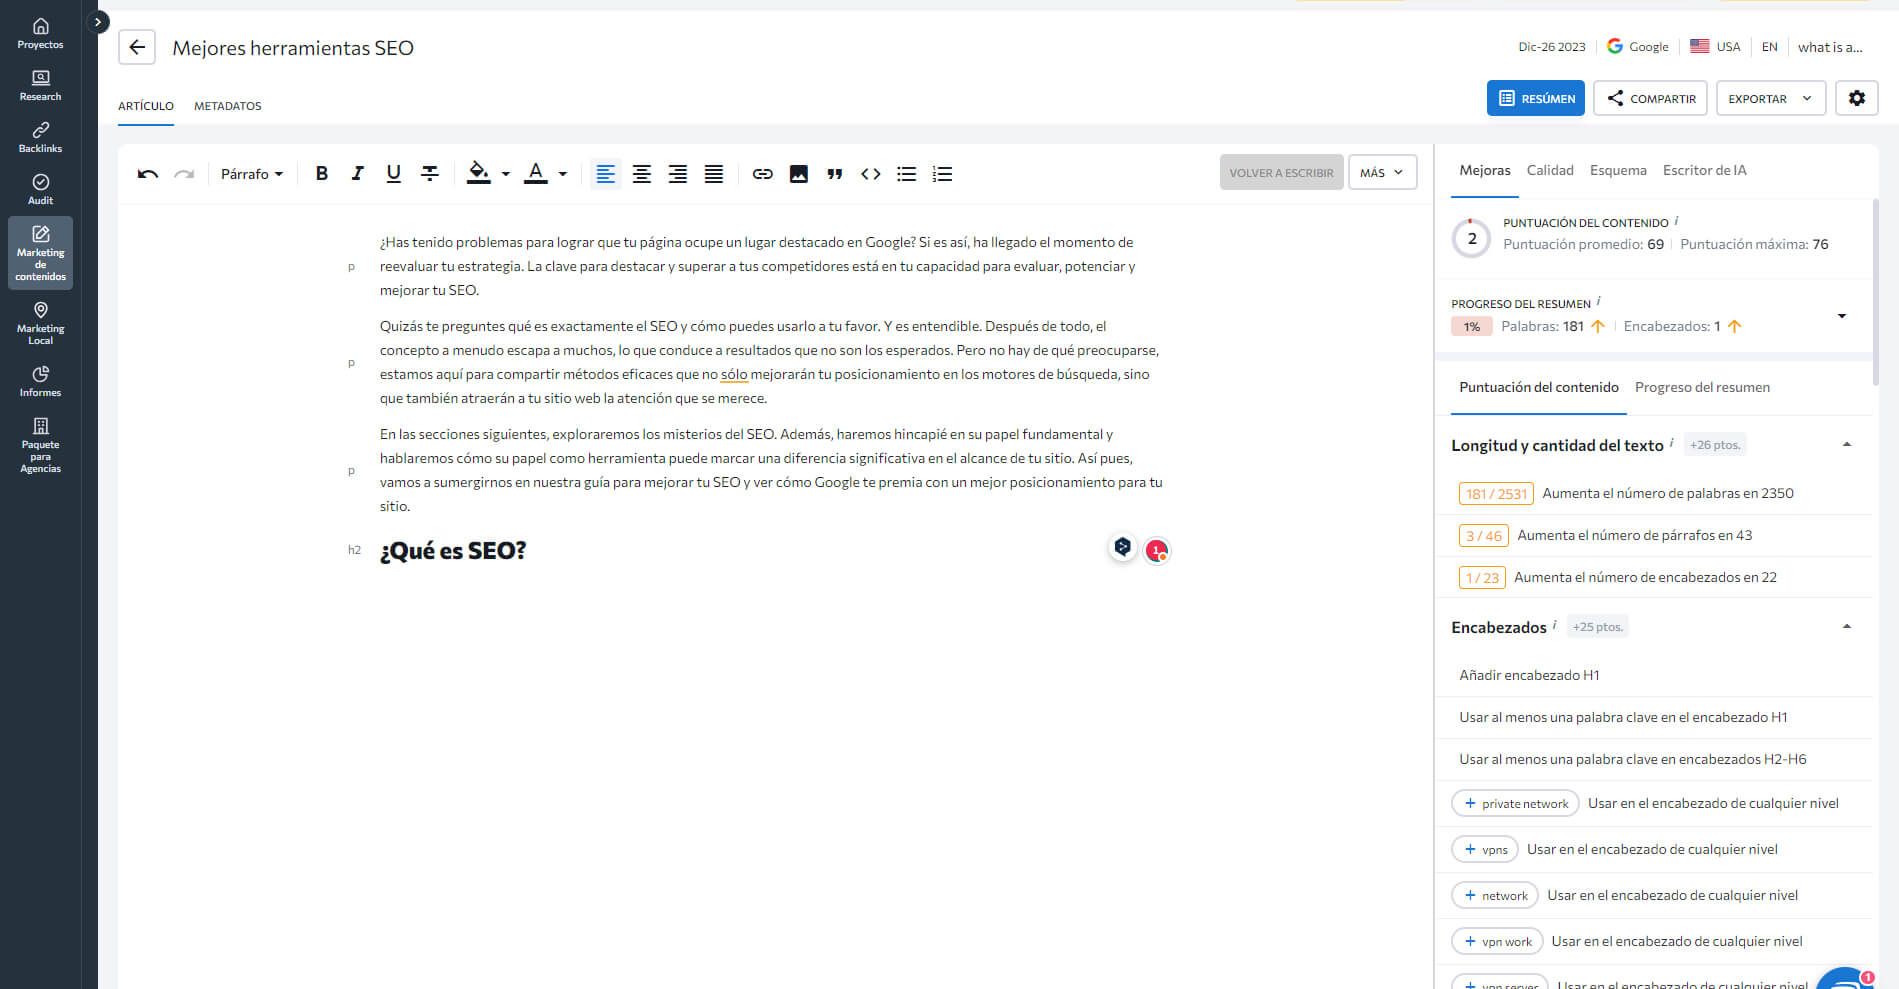Screen dimensions: 1899x989
Task: Click the red notification badge beside heading
Action: tap(1157, 550)
